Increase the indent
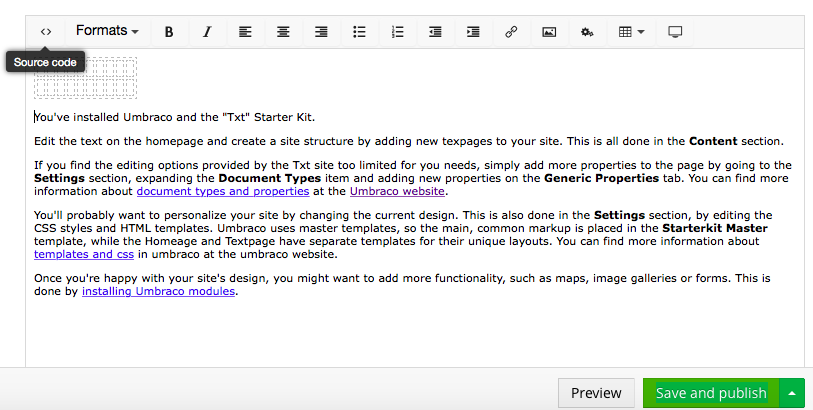Image resolution: width=813 pixels, height=410 pixels. point(473,32)
